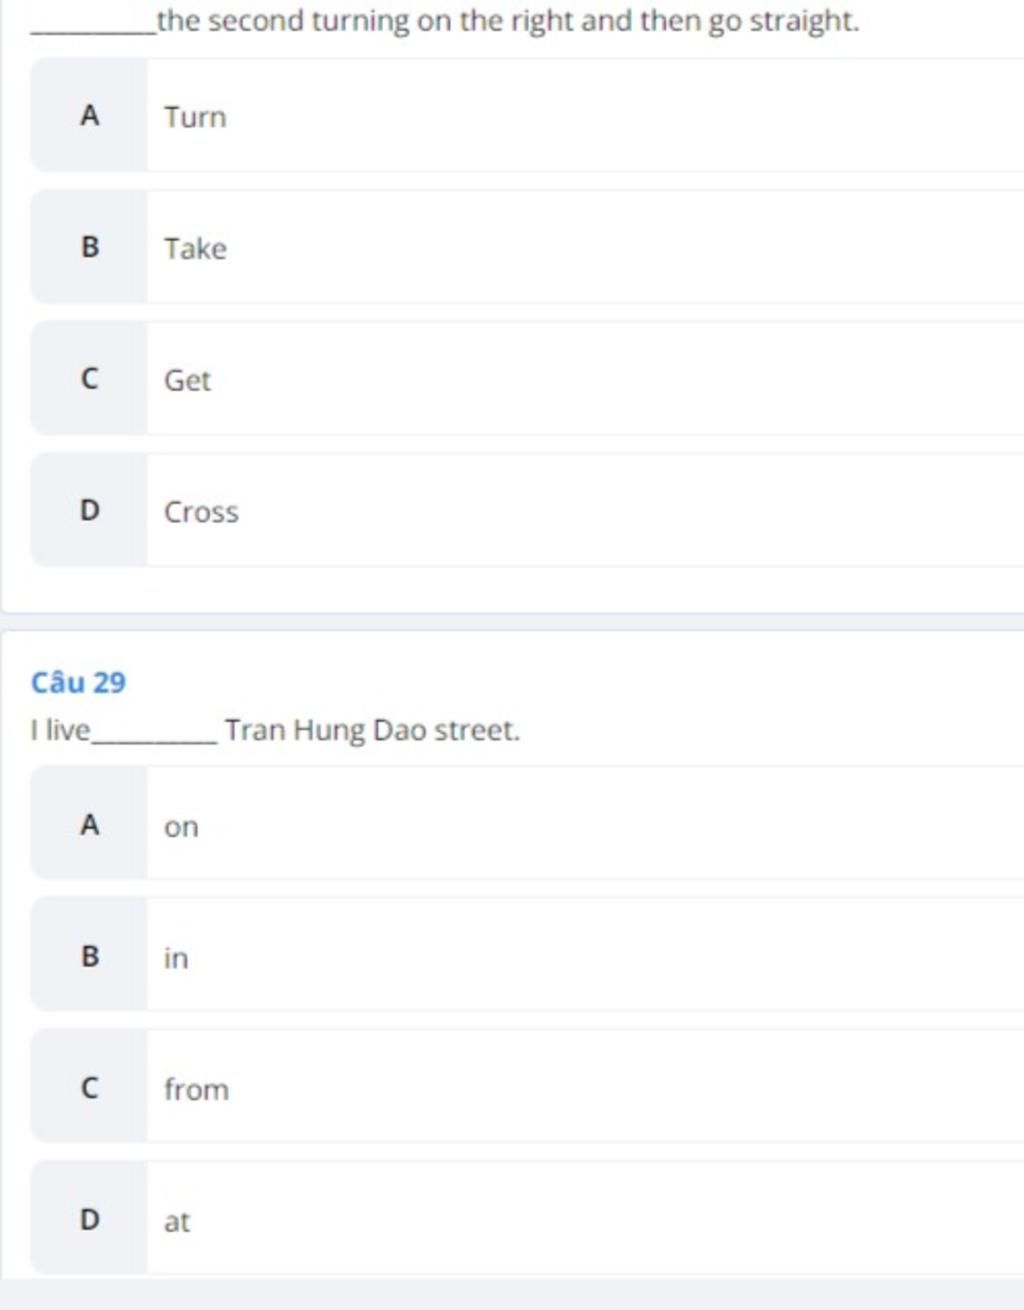Click the letter A label beside 'on'
Image resolution: width=1024 pixels, height=1310 pixels.
click(89, 824)
